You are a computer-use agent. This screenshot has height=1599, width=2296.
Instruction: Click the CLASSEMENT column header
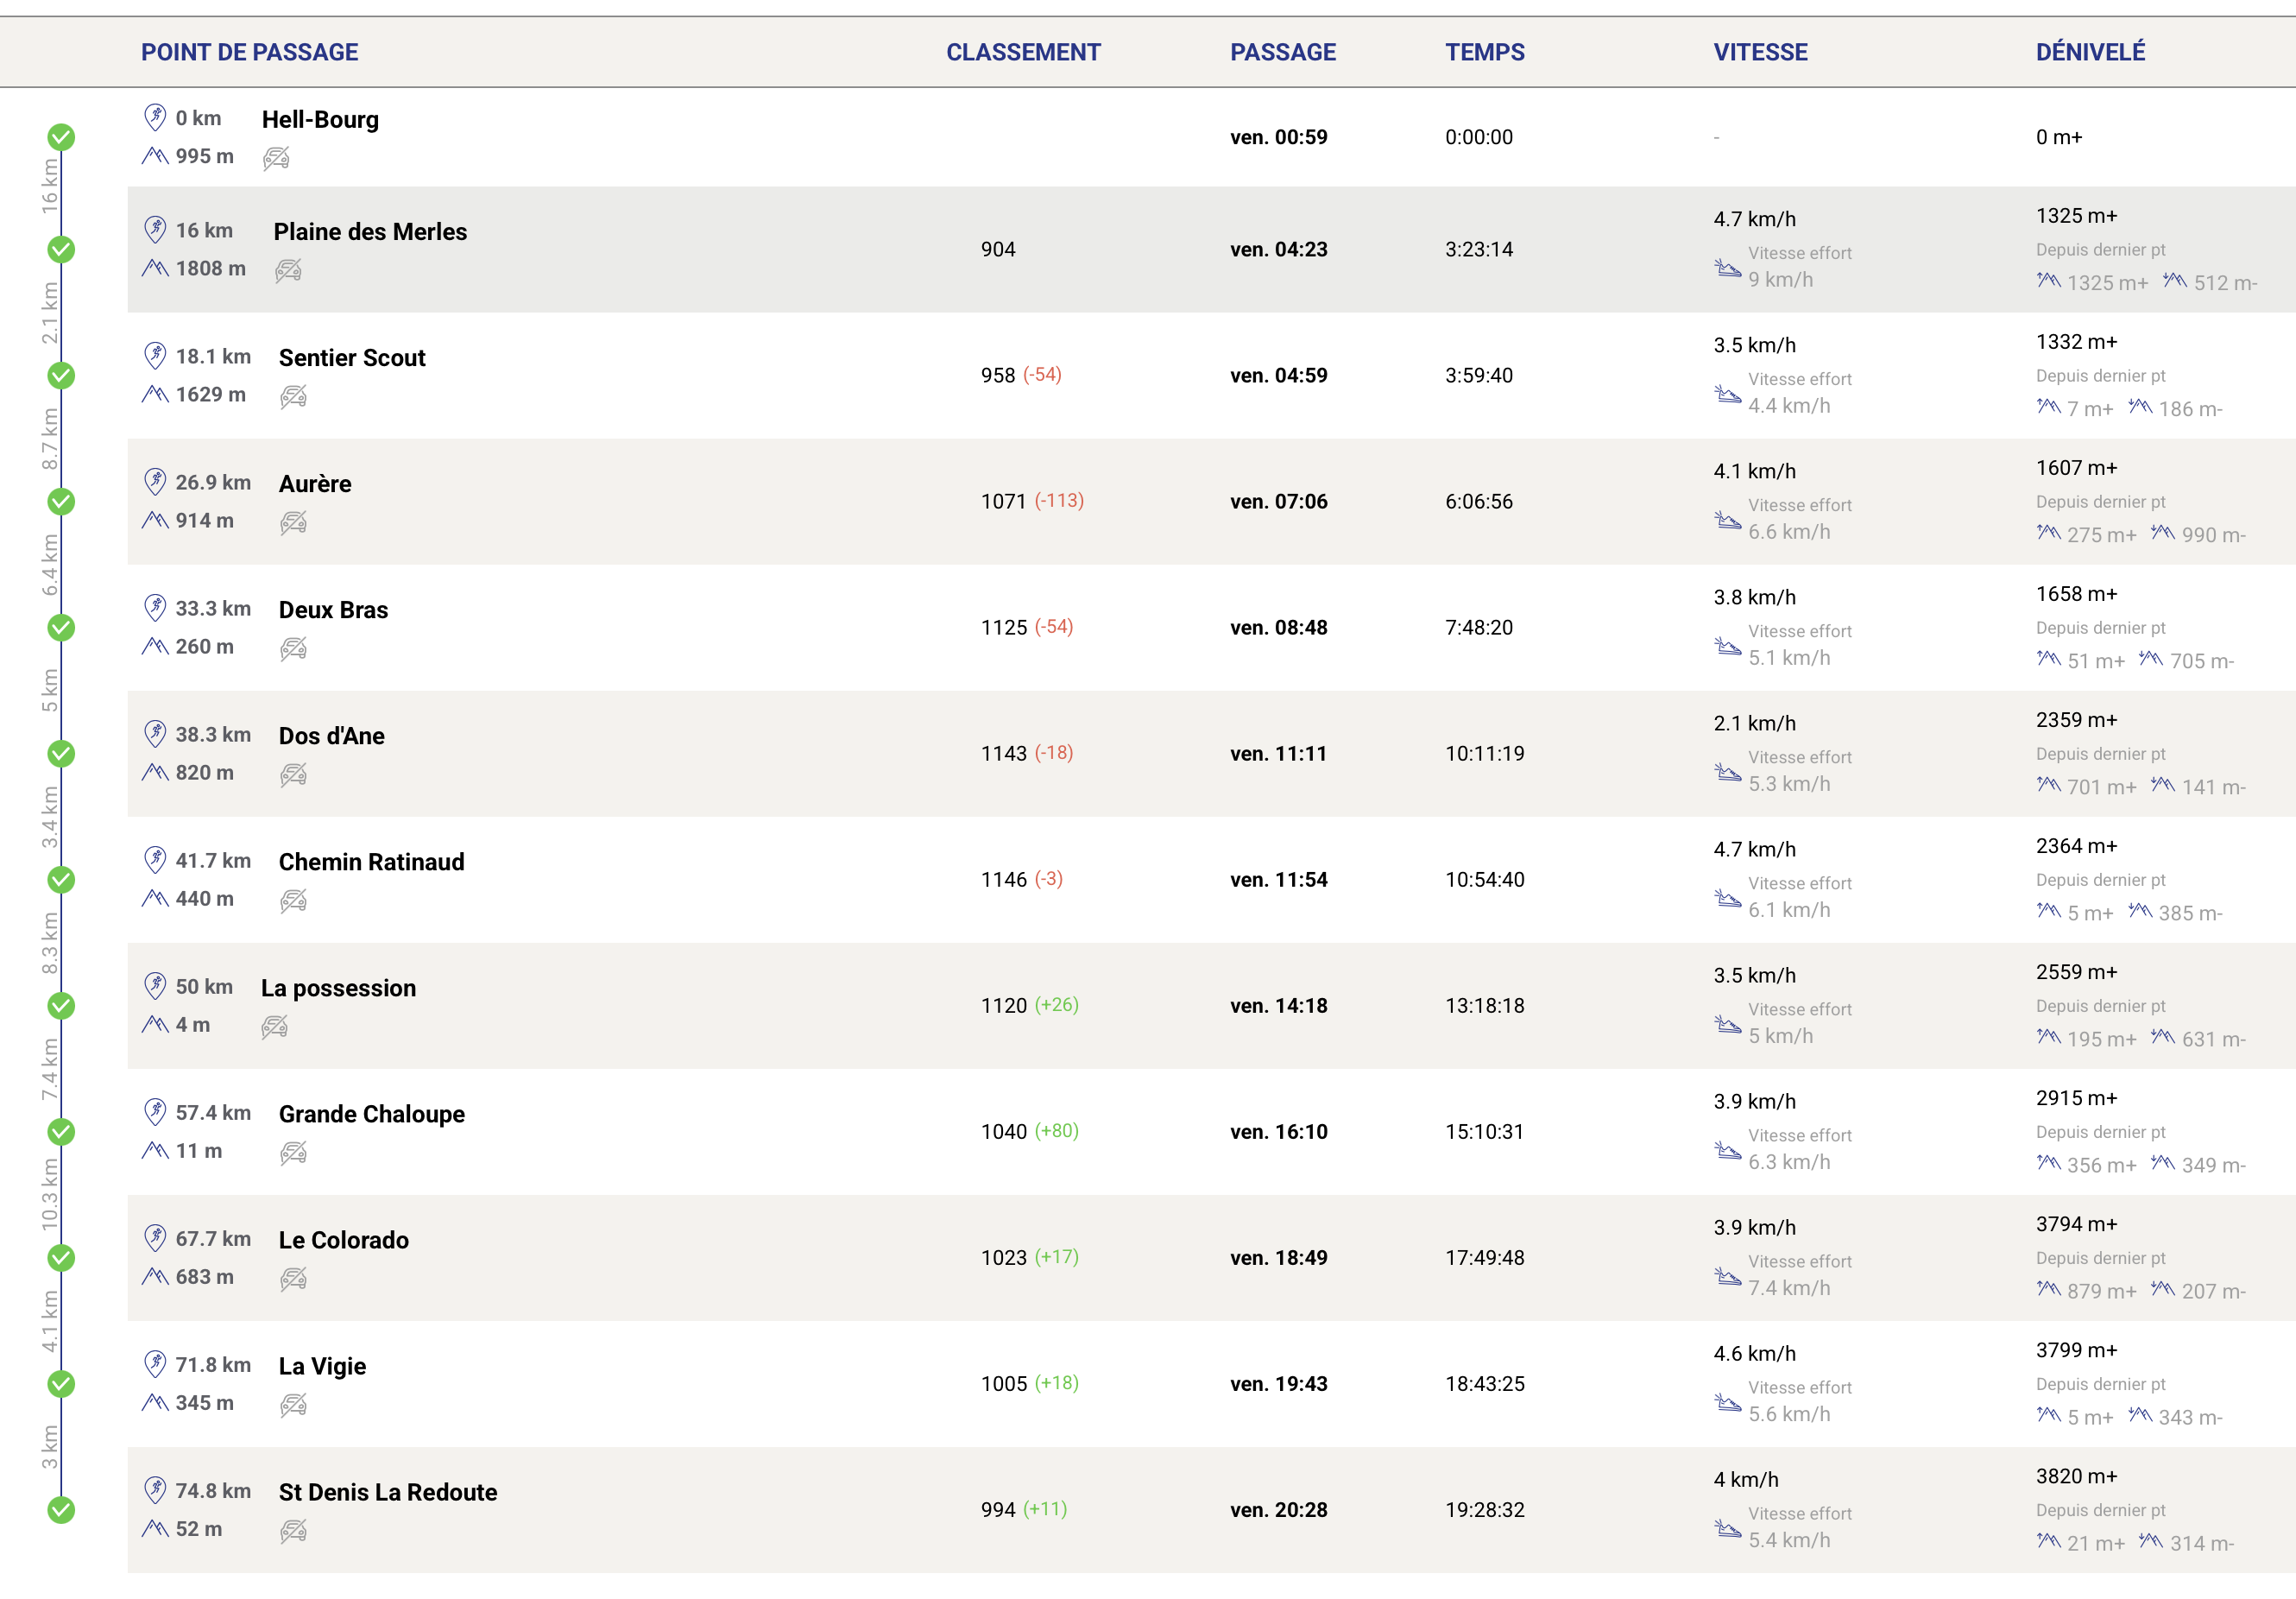(x=1022, y=52)
